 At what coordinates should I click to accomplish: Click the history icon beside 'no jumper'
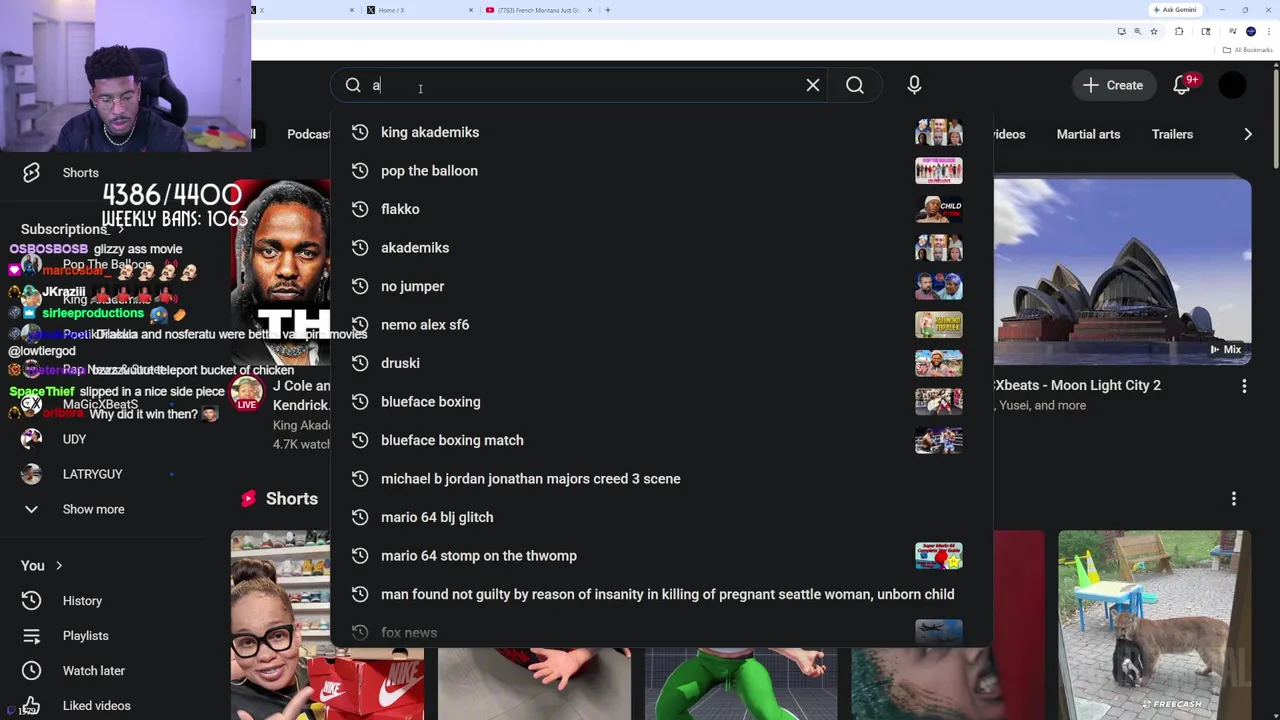coord(360,286)
